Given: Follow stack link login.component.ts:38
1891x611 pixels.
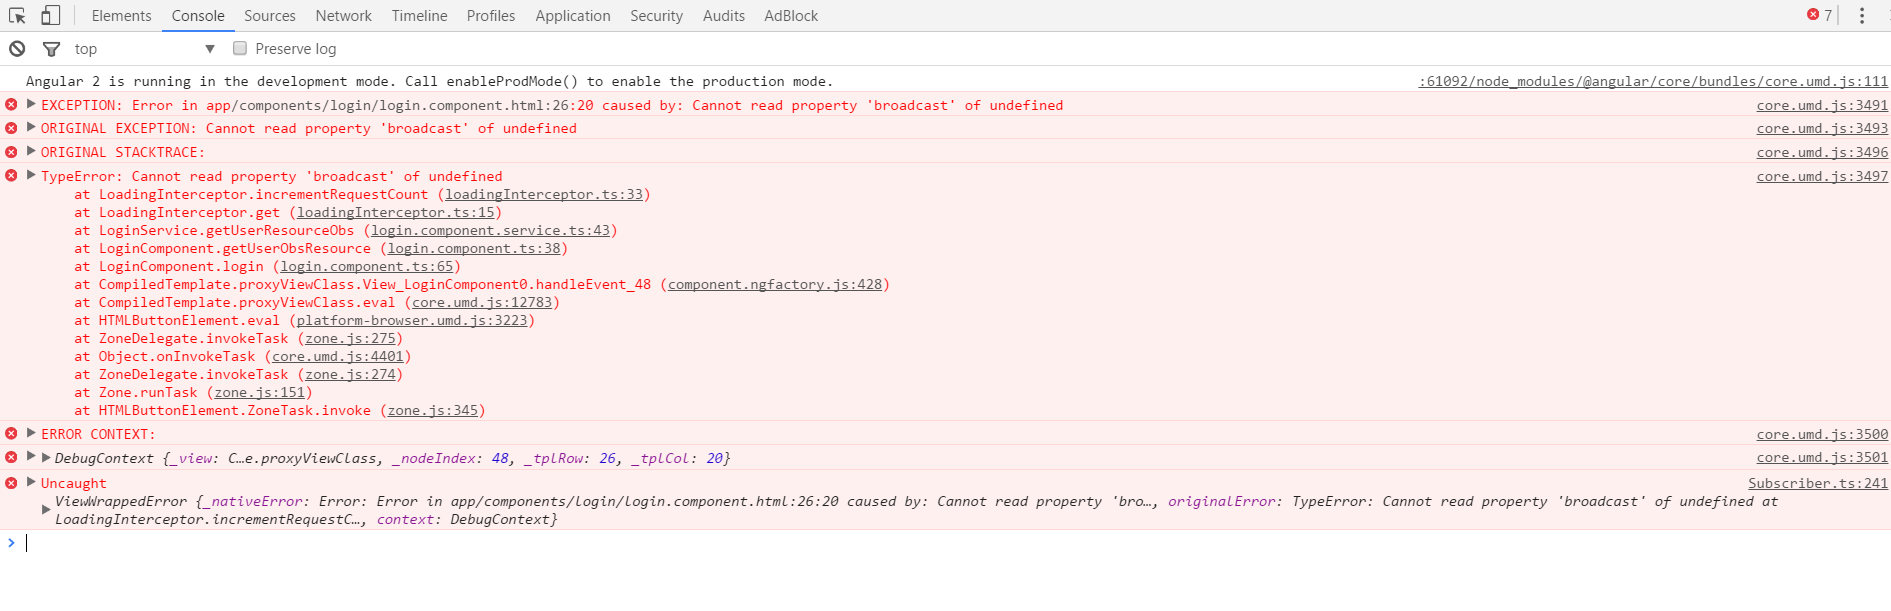Looking at the screenshot, I should 474,248.
